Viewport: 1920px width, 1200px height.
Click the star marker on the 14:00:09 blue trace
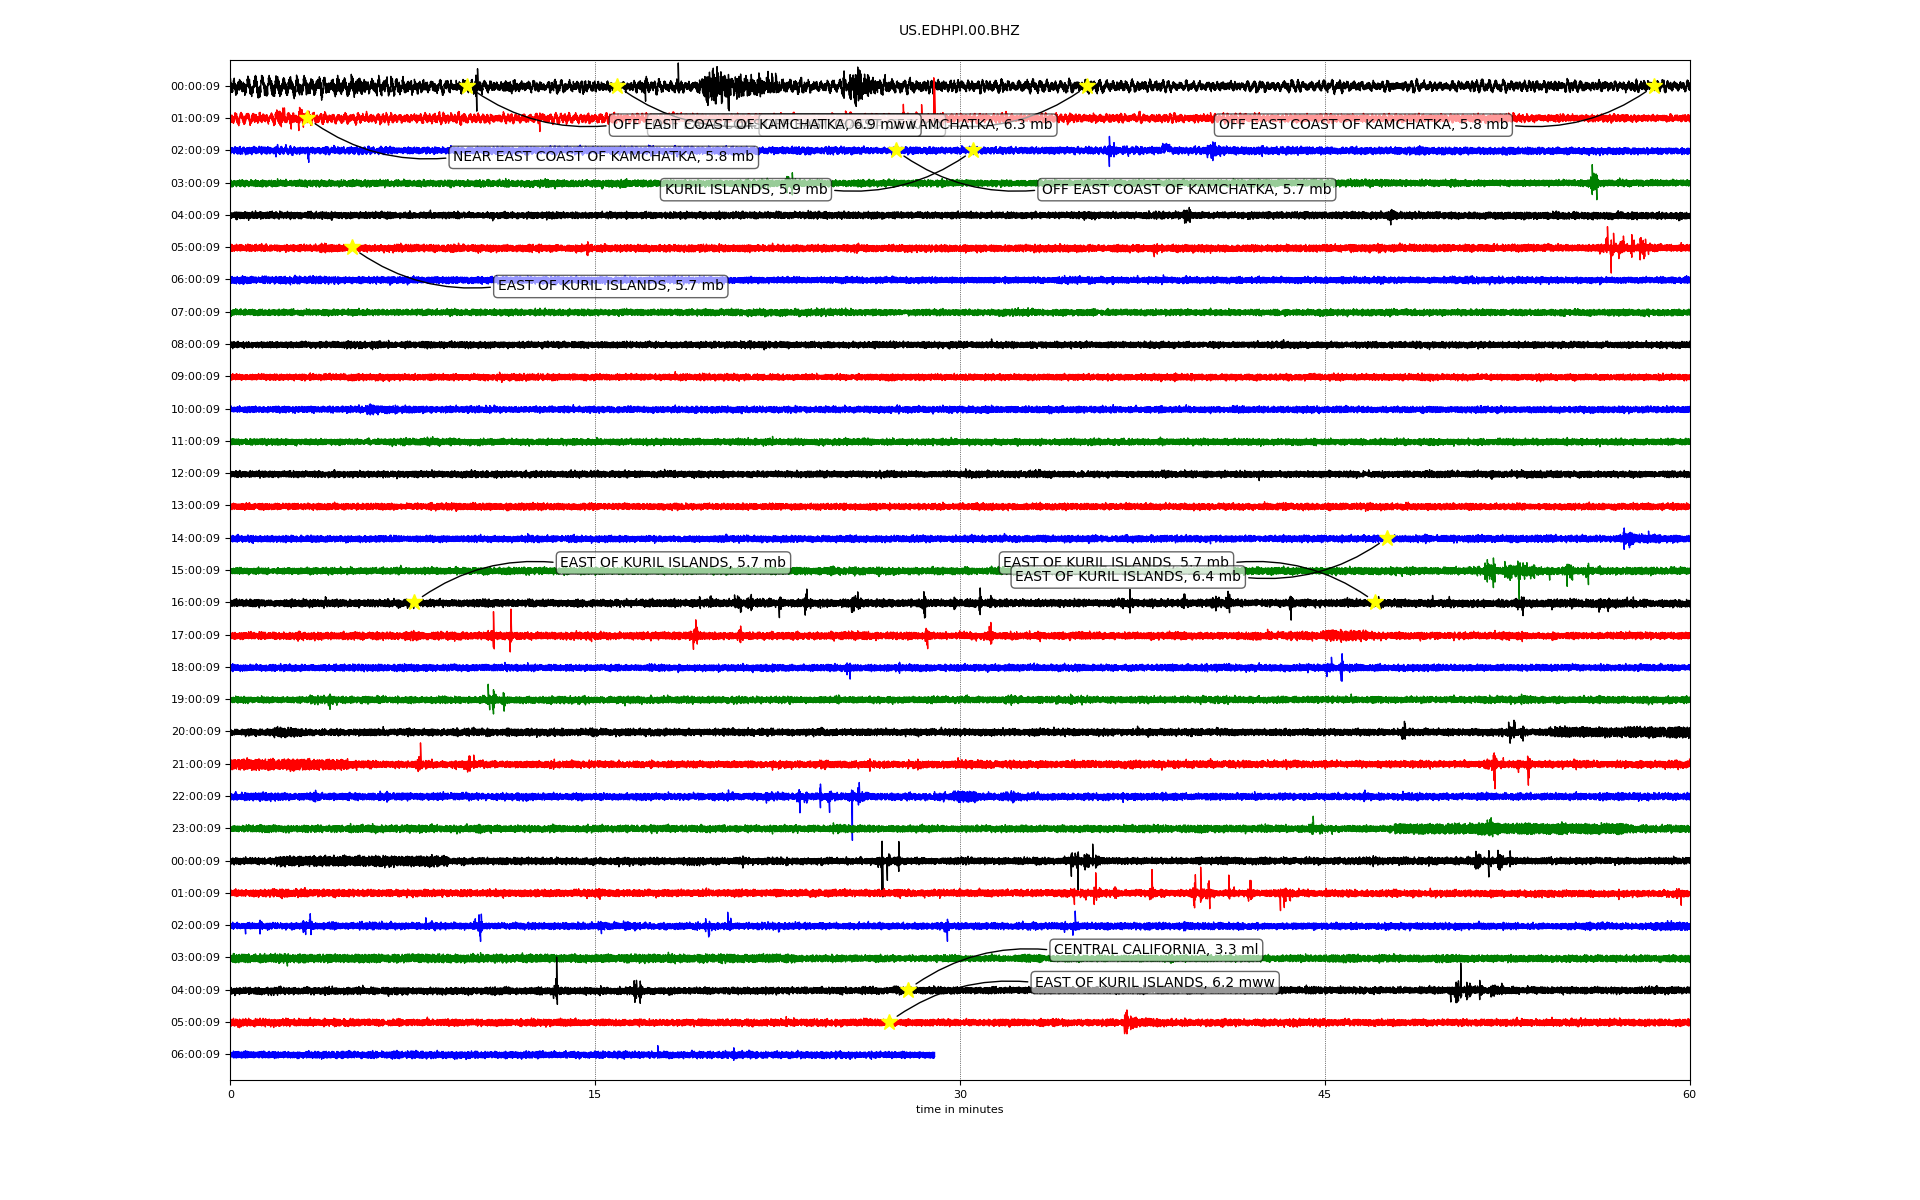[x=1386, y=538]
